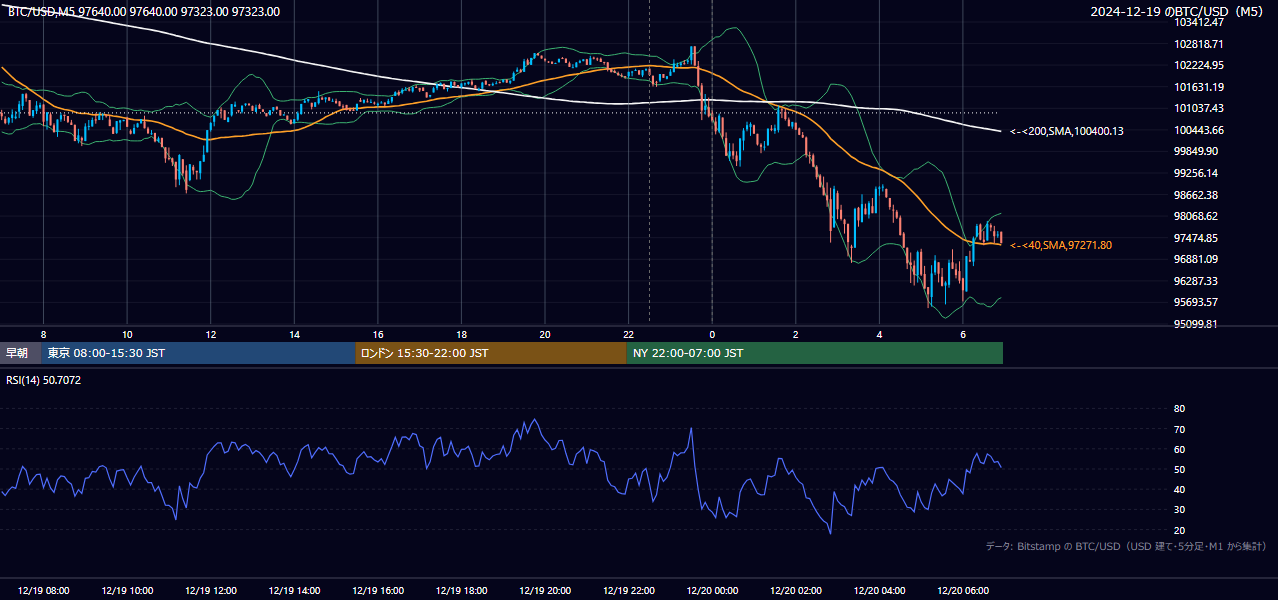Click hour tick 14 under the price chart
Screen dimensions: 1278x600
click(x=294, y=333)
